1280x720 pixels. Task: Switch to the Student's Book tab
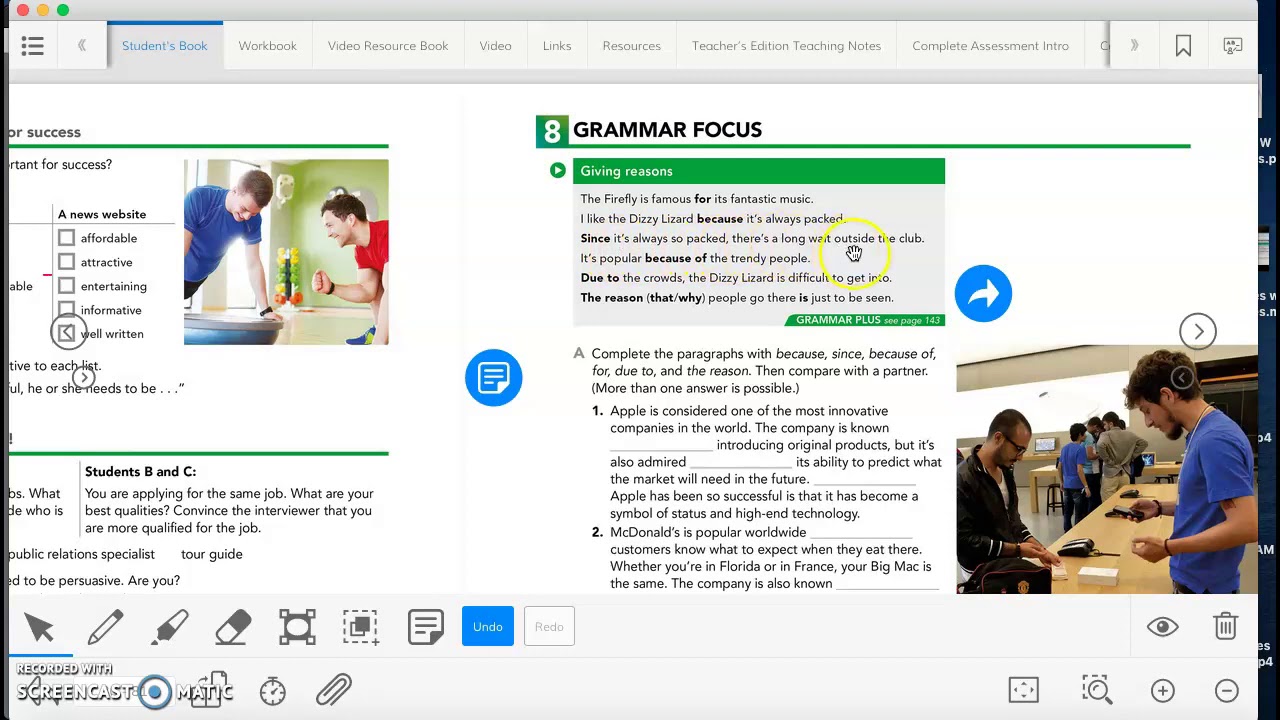[x=165, y=46]
